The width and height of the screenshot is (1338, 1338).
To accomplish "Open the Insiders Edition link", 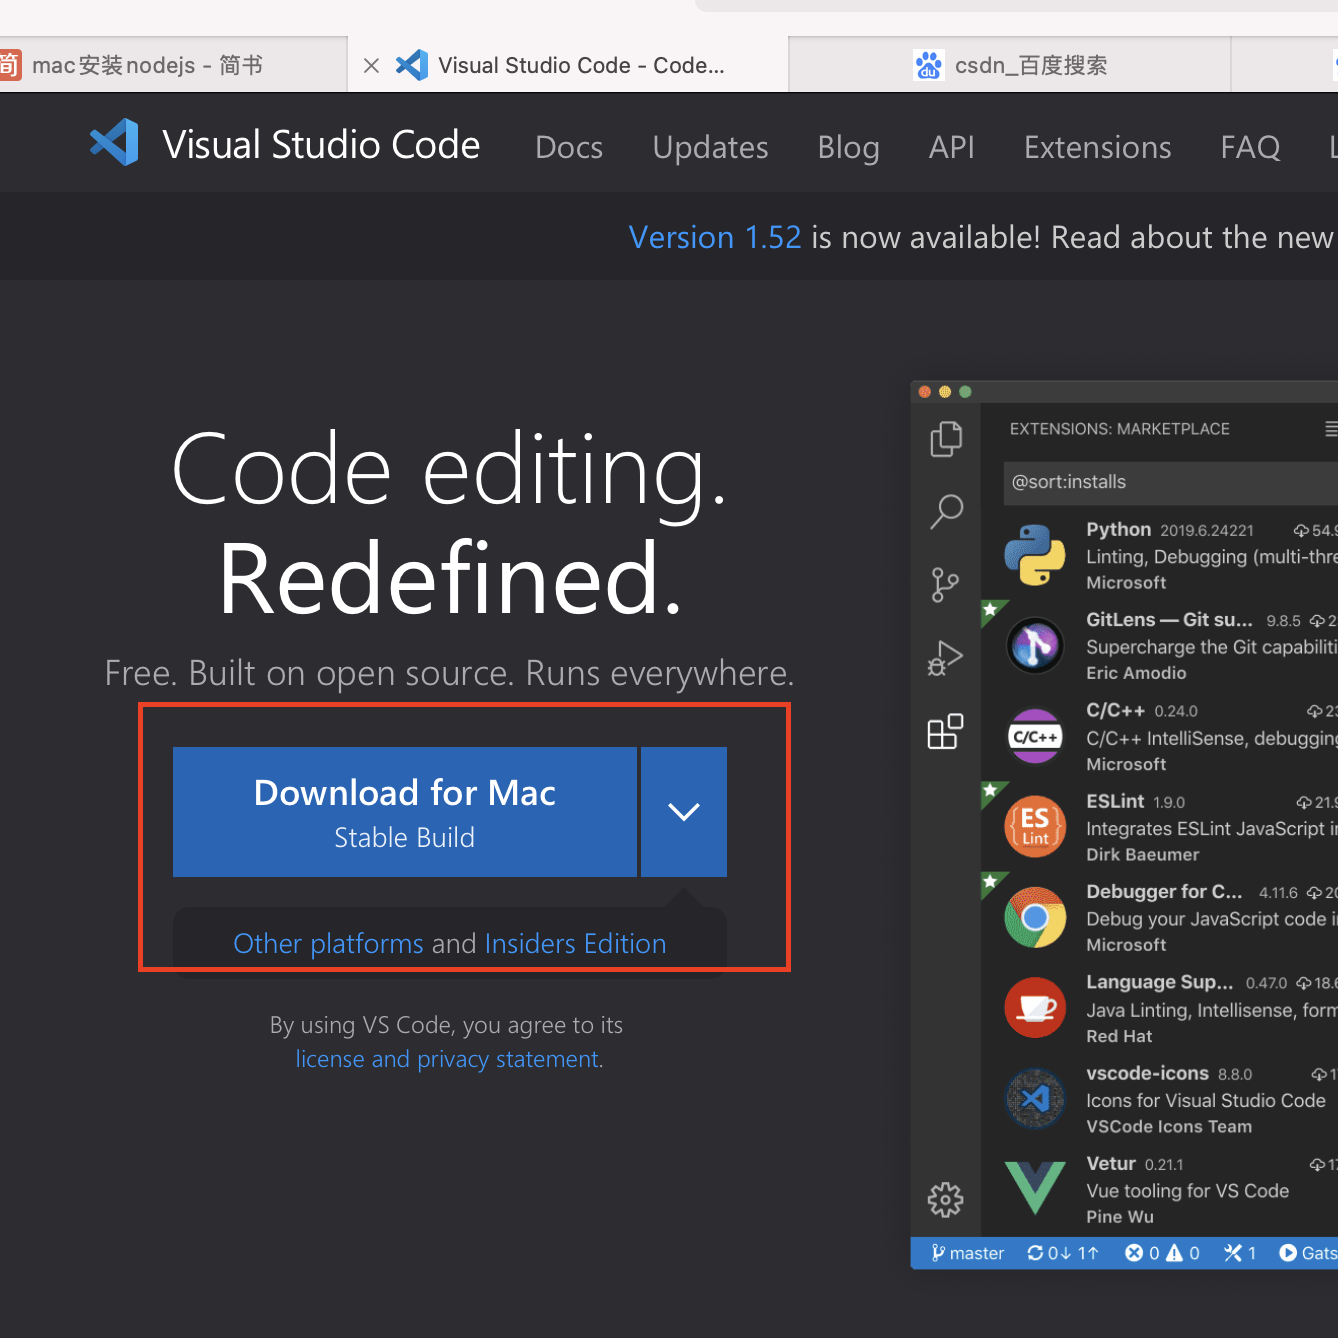I will (575, 944).
